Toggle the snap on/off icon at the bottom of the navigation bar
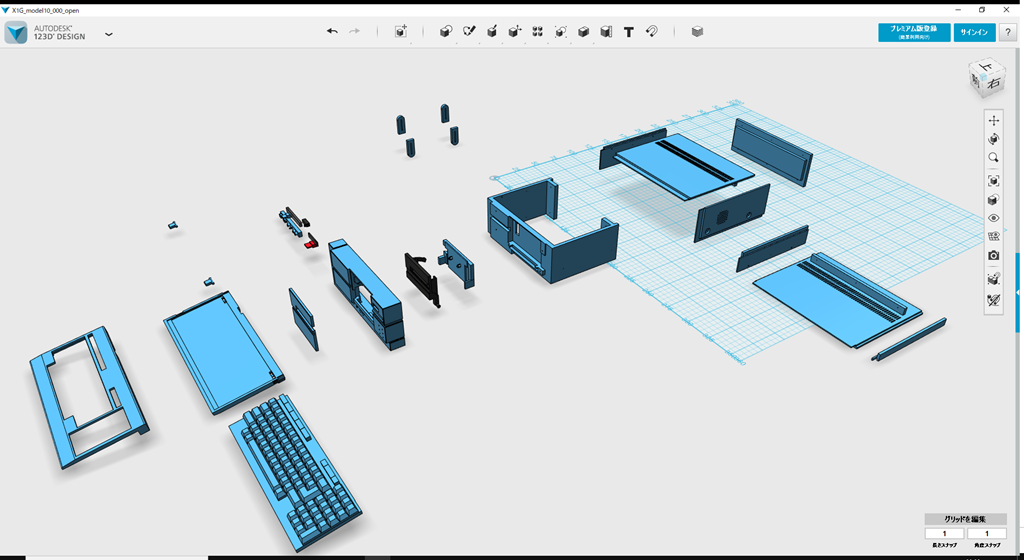This screenshot has width=1024, height=560. tap(993, 300)
